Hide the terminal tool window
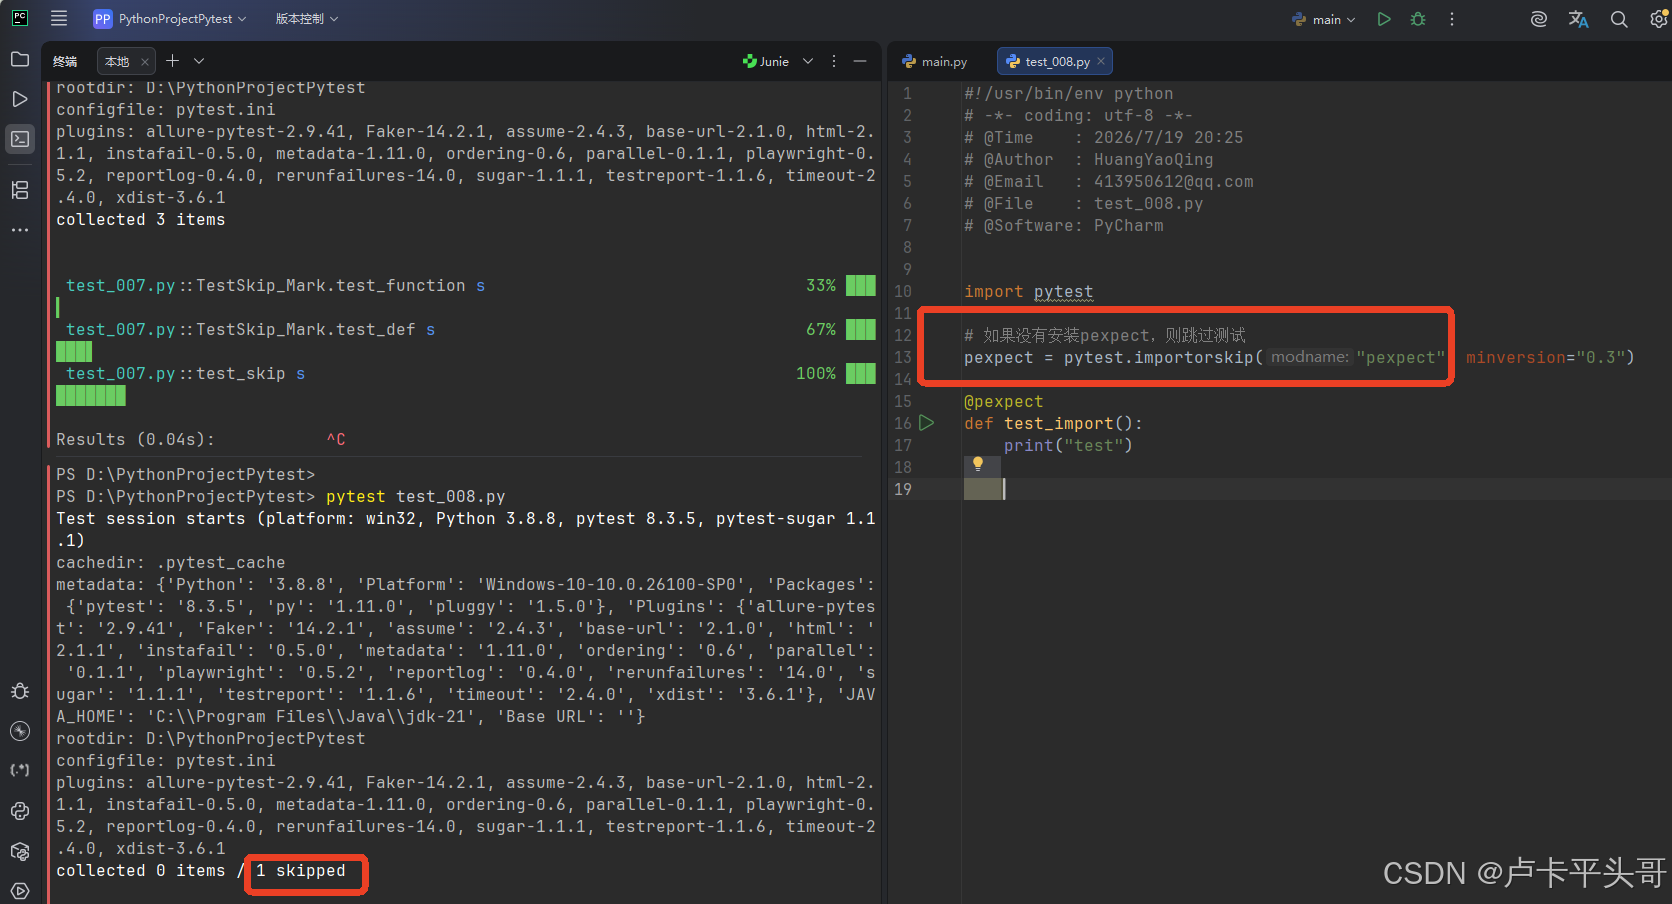The height and width of the screenshot is (904, 1672). [x=860, y=61]
